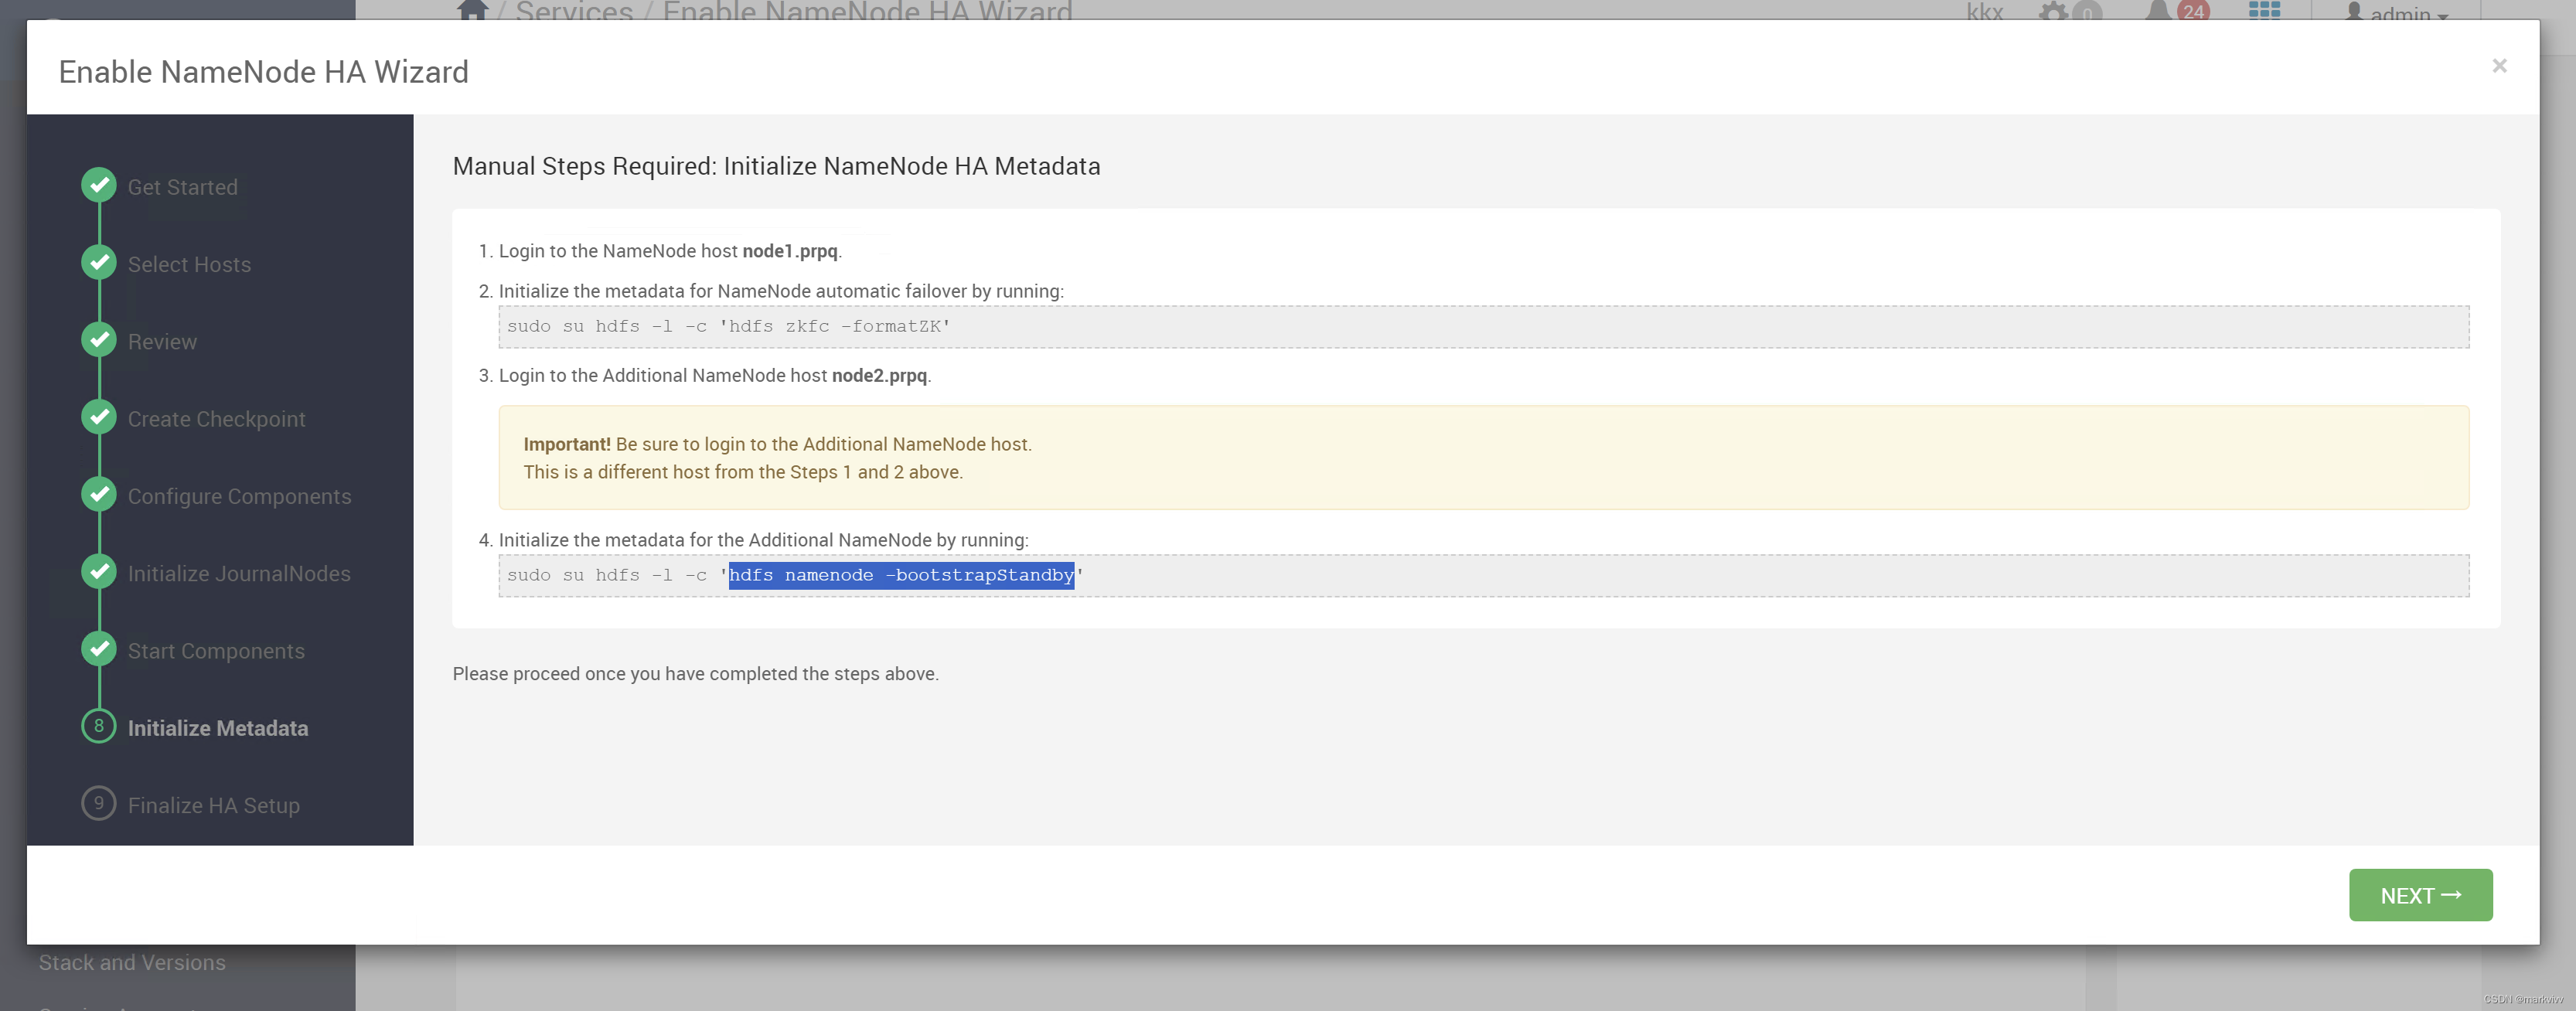Screen dimensions: 2576x1011
Task: Click the Start Components step checkmark icon
Action: [x=99, y=649]
